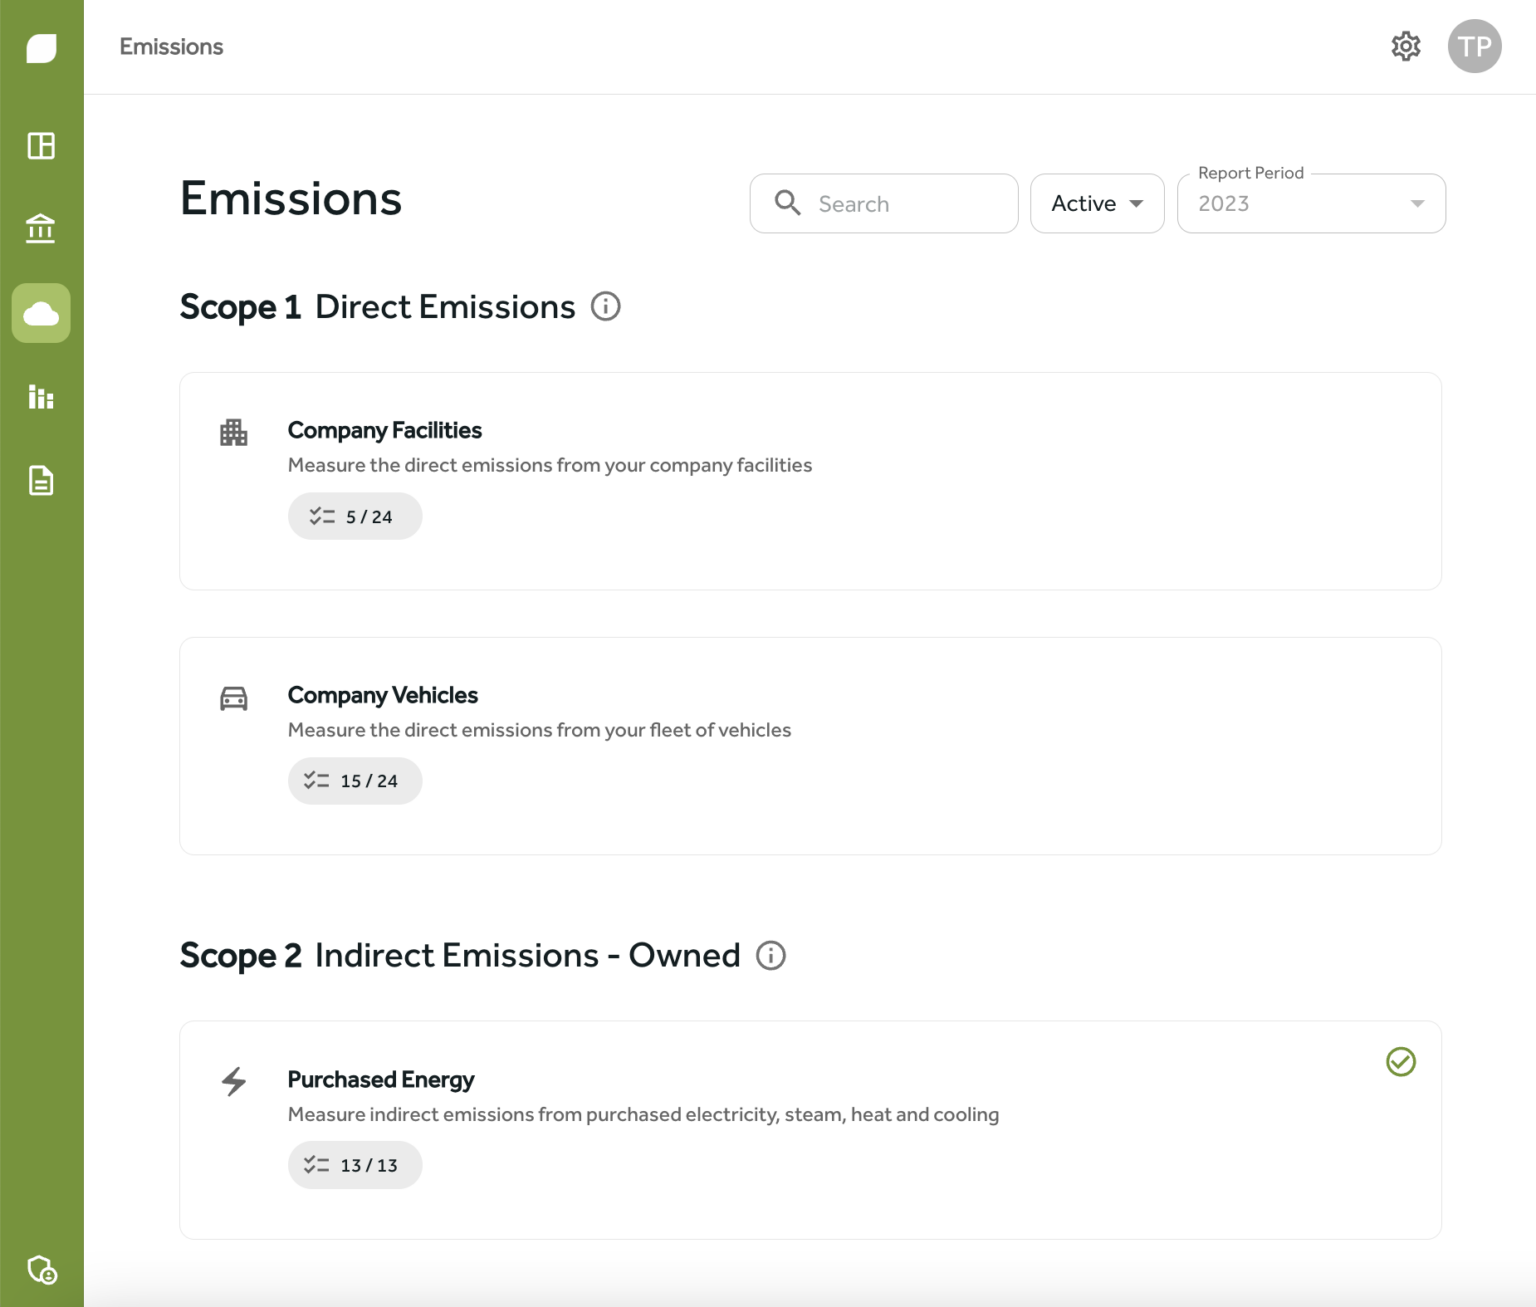Open the TP profile avatar menu
This screenshot has height=1307, width=1536.
coord(1474,46)
